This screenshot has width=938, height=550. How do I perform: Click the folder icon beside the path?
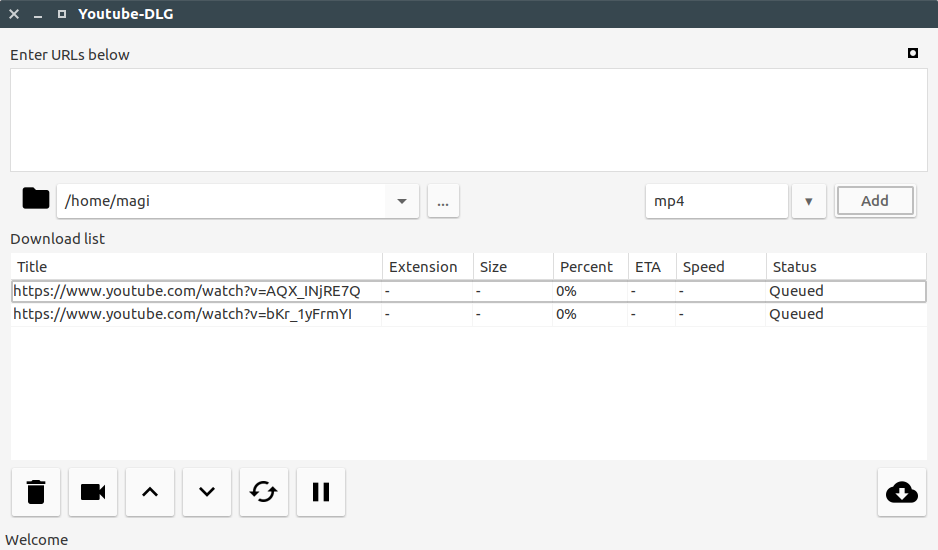(x=36, y=199)
